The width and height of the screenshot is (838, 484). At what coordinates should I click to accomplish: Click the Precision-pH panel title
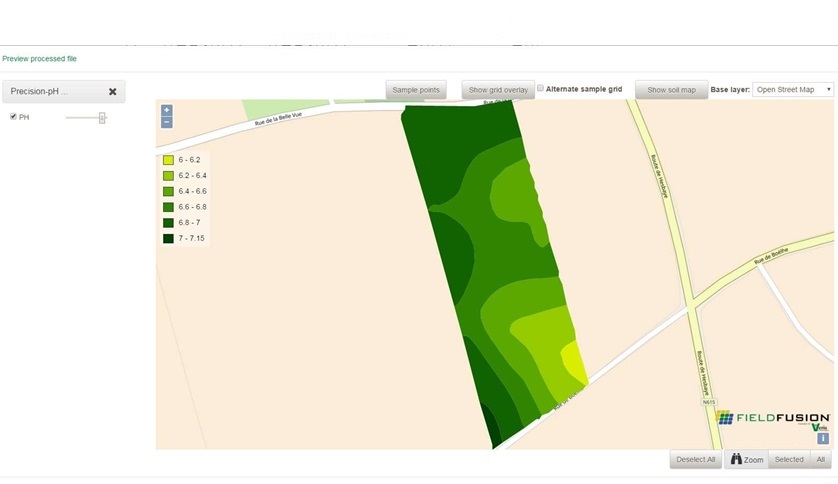[39, 91]
